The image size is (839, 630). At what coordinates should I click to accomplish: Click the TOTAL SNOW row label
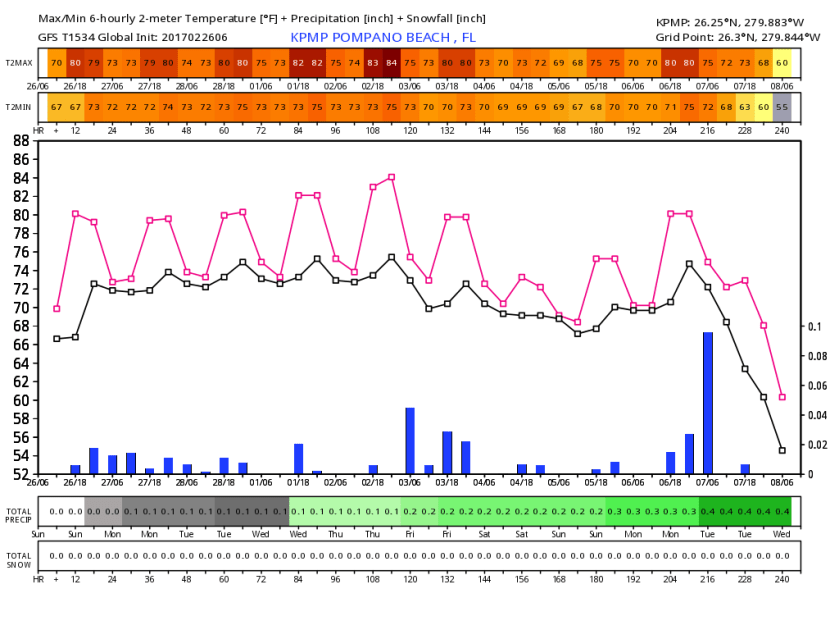tap(17, 555)
